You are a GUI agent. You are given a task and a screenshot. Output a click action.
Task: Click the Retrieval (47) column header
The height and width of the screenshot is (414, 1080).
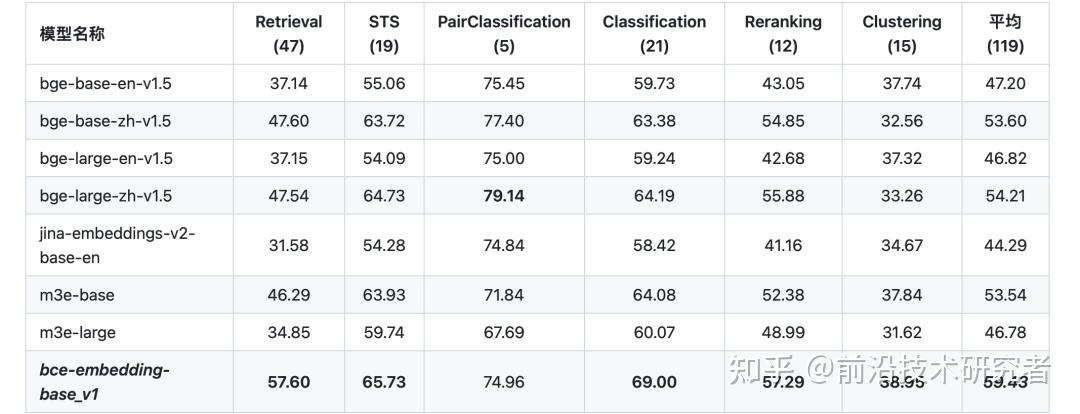288,34
